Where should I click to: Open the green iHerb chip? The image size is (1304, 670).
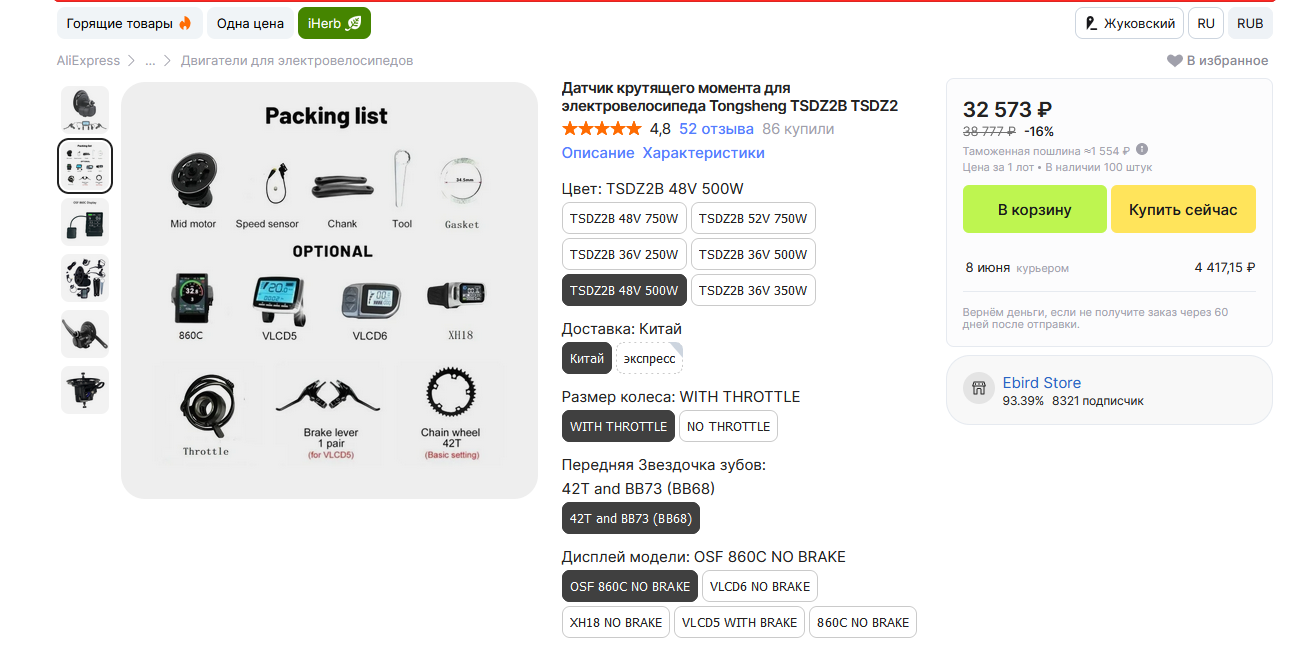[335, 23]
